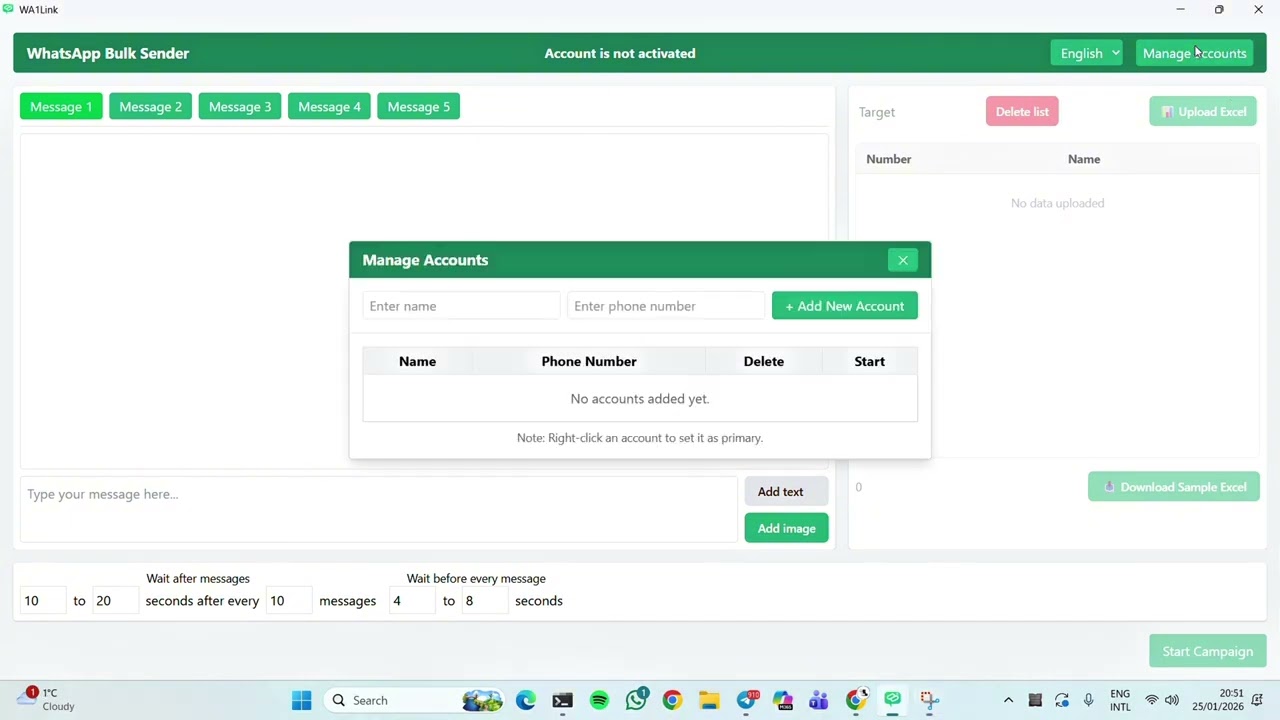Switch to the Message 5 tab

[418, 107]
